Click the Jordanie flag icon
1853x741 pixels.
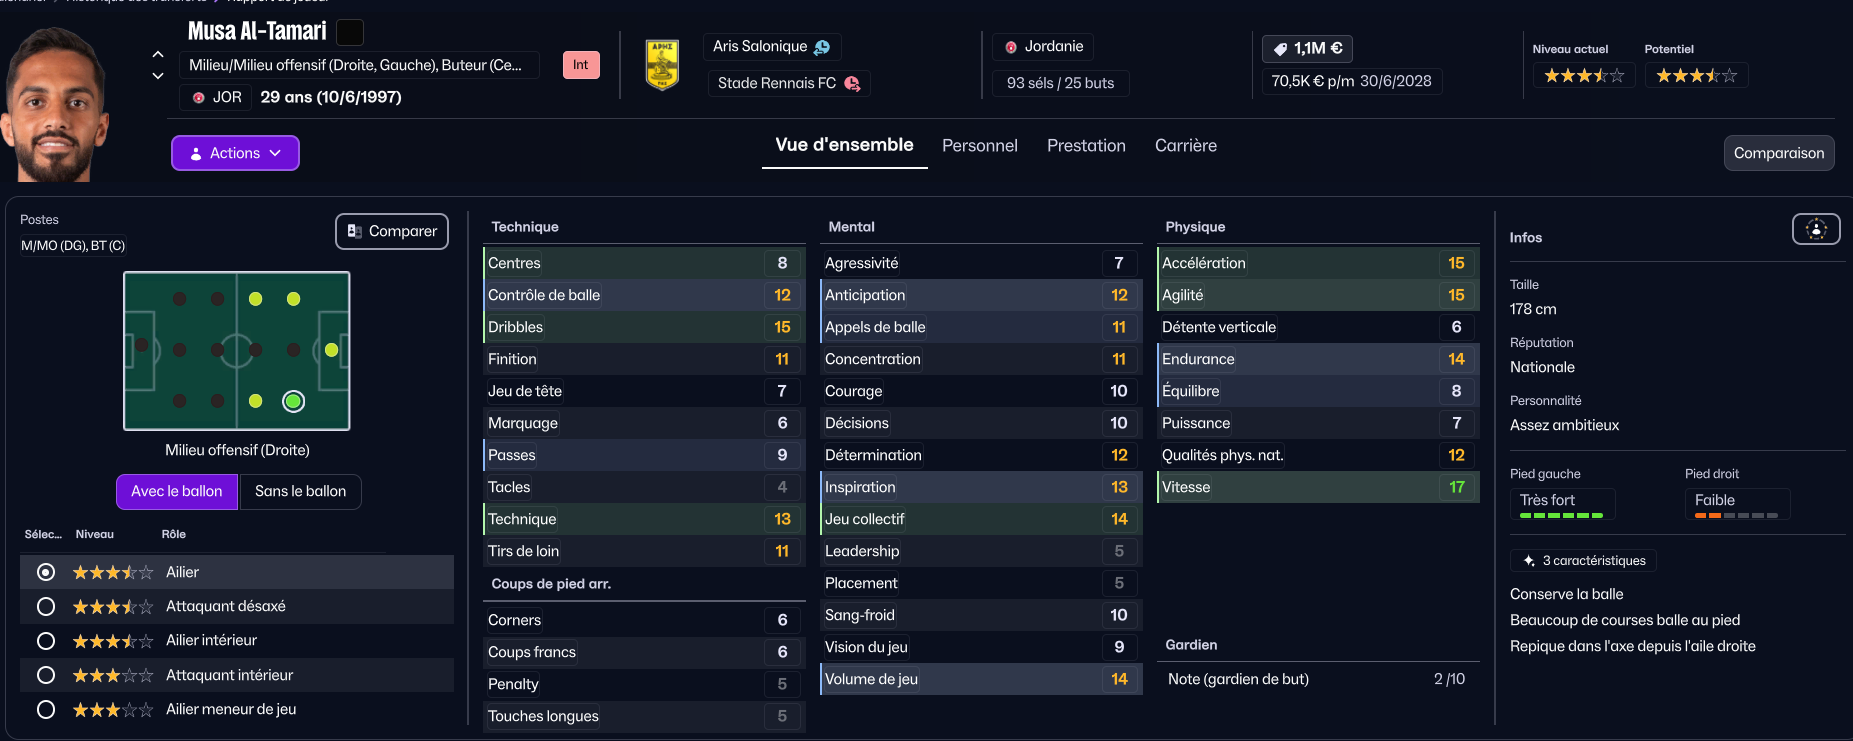point(1011,47)
